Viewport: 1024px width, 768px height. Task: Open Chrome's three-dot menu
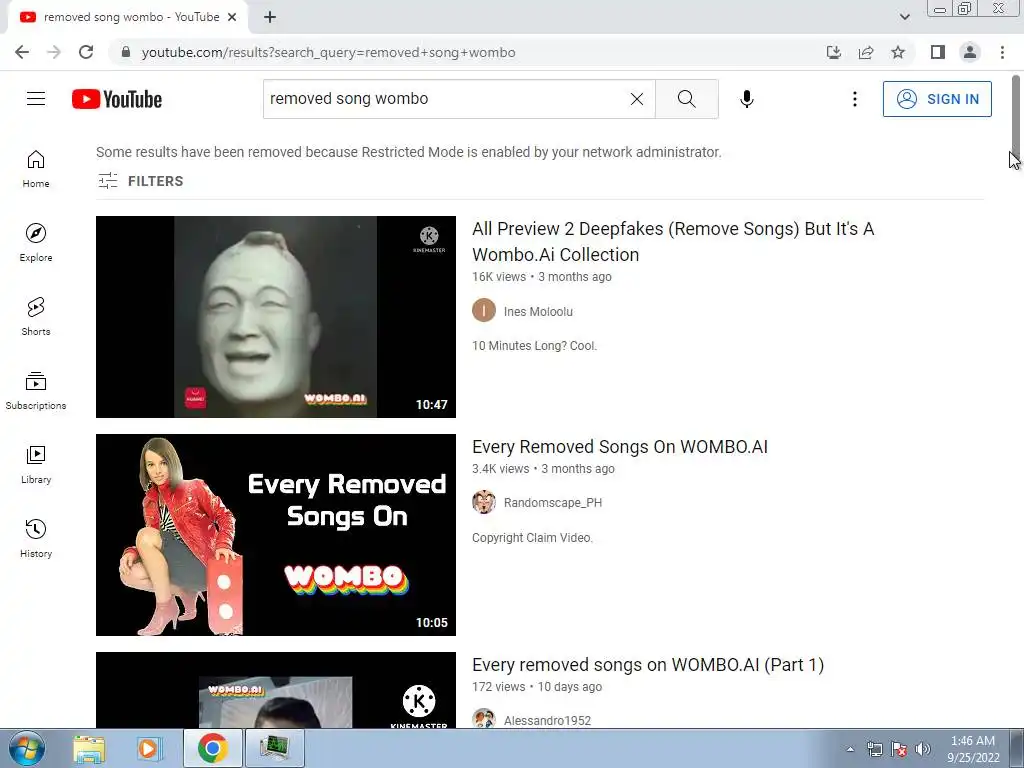click(x=1002, y=52)
